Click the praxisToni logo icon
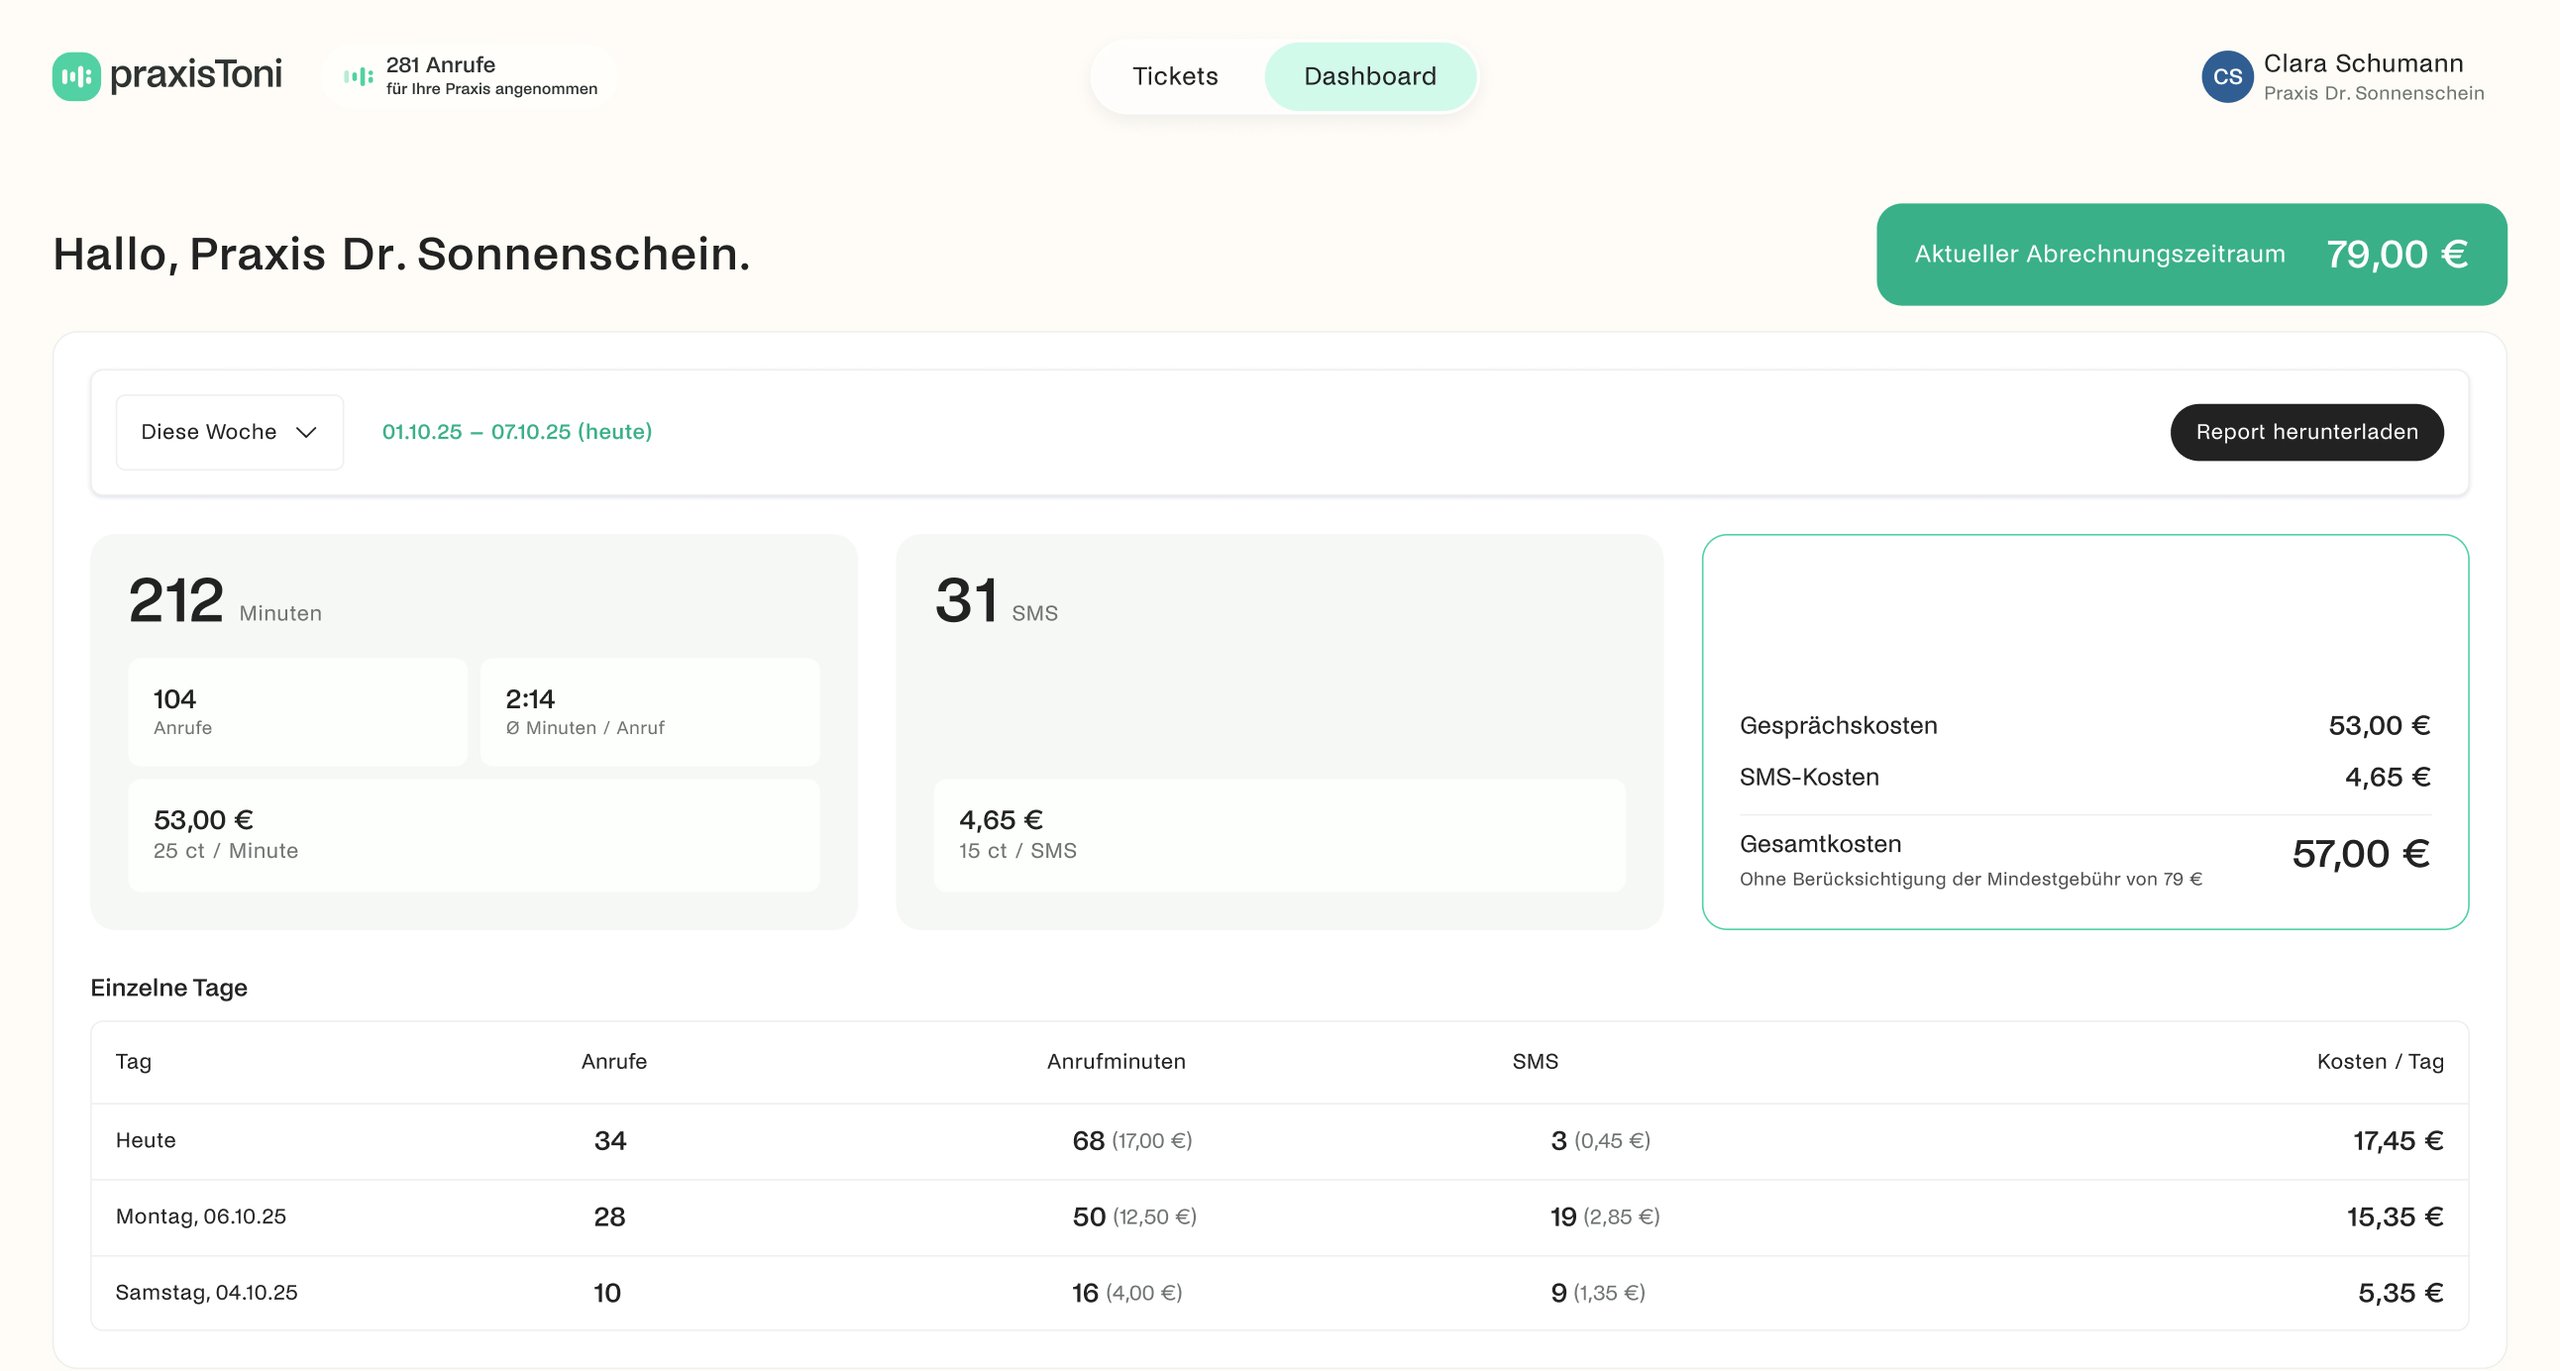The height and width of the screenshot is (1371, 2560). pos(76,76)
